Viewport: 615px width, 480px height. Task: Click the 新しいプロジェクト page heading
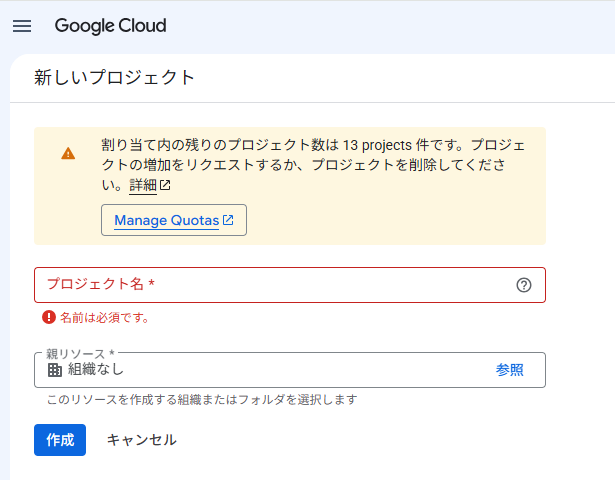coord(114,77)
